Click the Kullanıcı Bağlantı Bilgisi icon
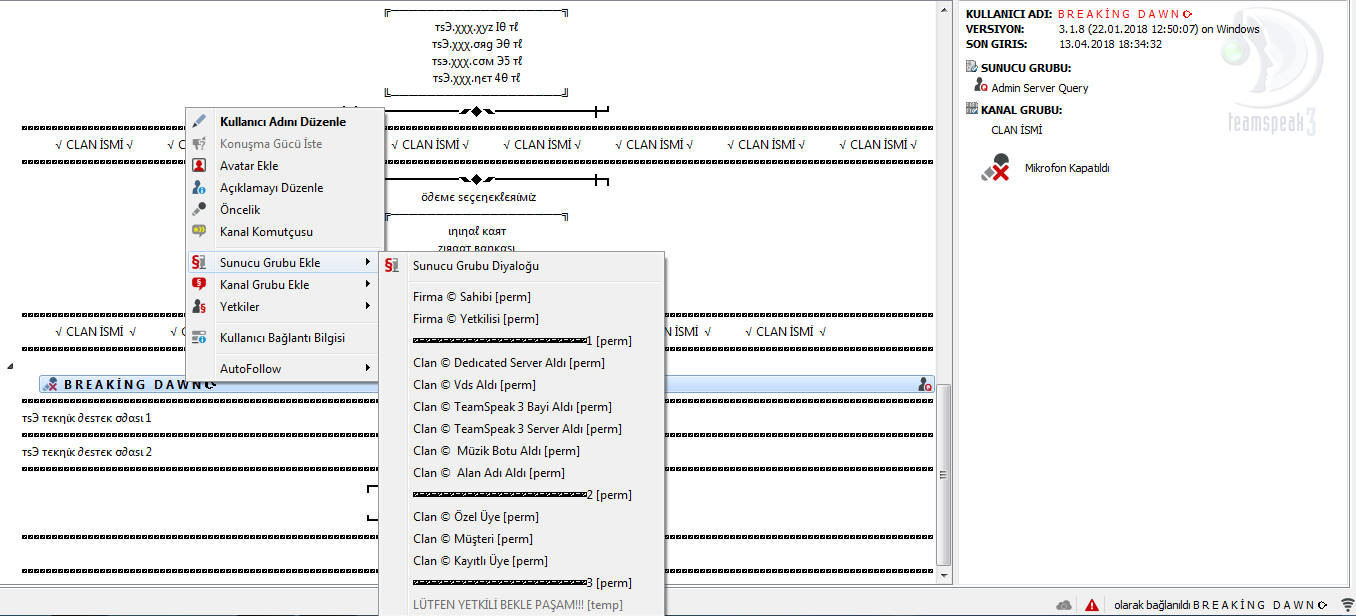1356x616 pixels. [199, 338]
